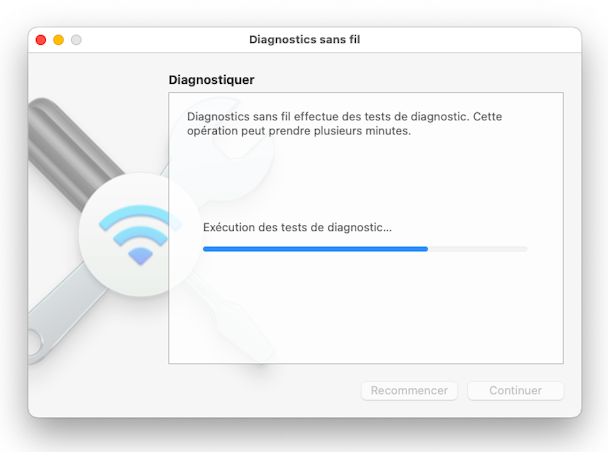Click the description paragraph about diagnostic tests
The image size is (608, 452).
click(x=344, y=124)
